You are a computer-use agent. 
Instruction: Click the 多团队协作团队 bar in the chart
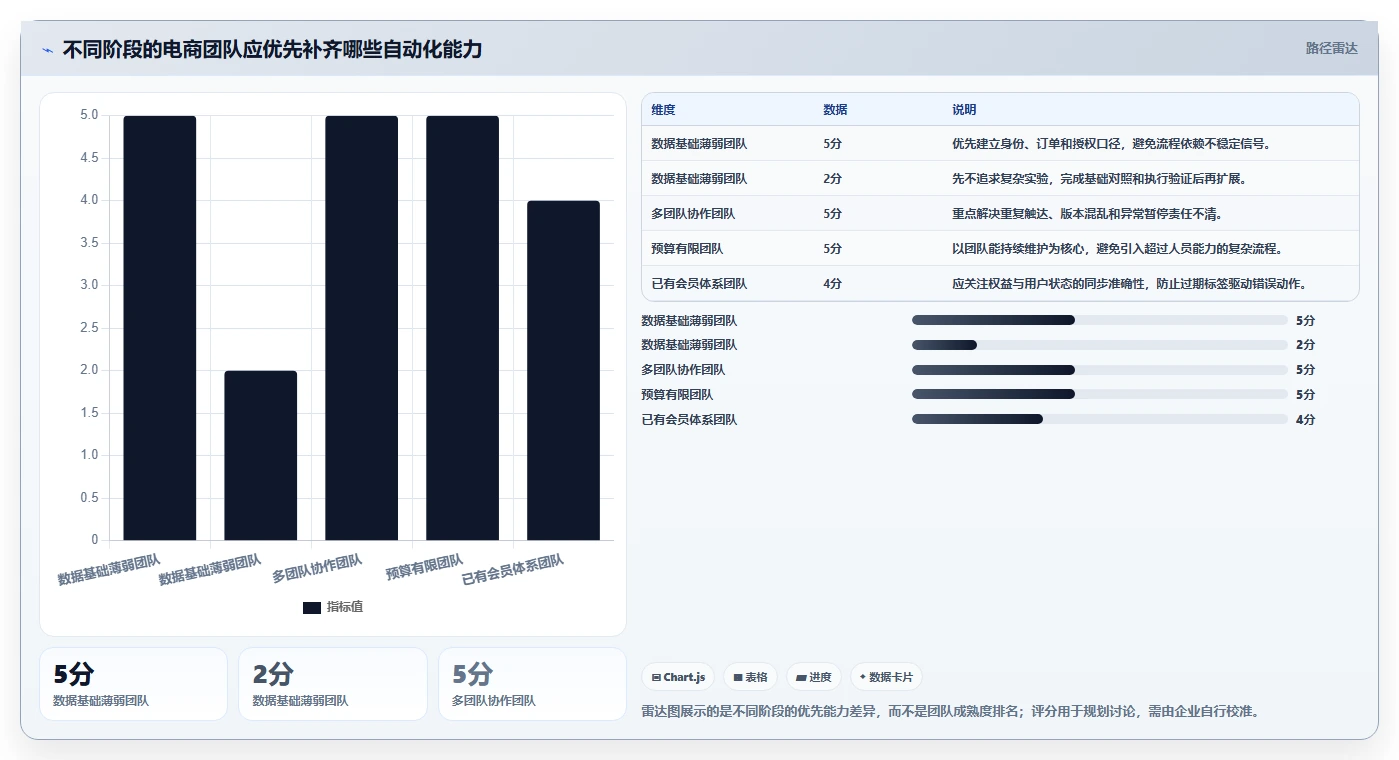tap(362, 328)
